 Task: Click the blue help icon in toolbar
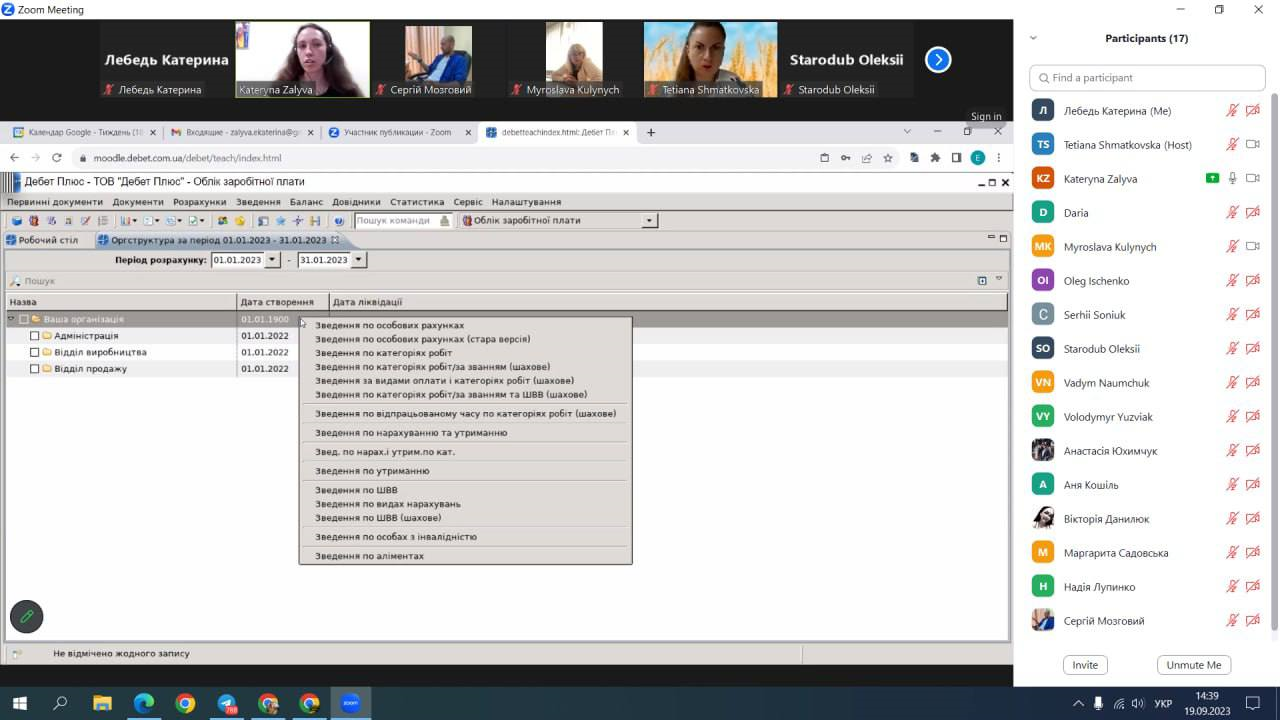(339, 221)
